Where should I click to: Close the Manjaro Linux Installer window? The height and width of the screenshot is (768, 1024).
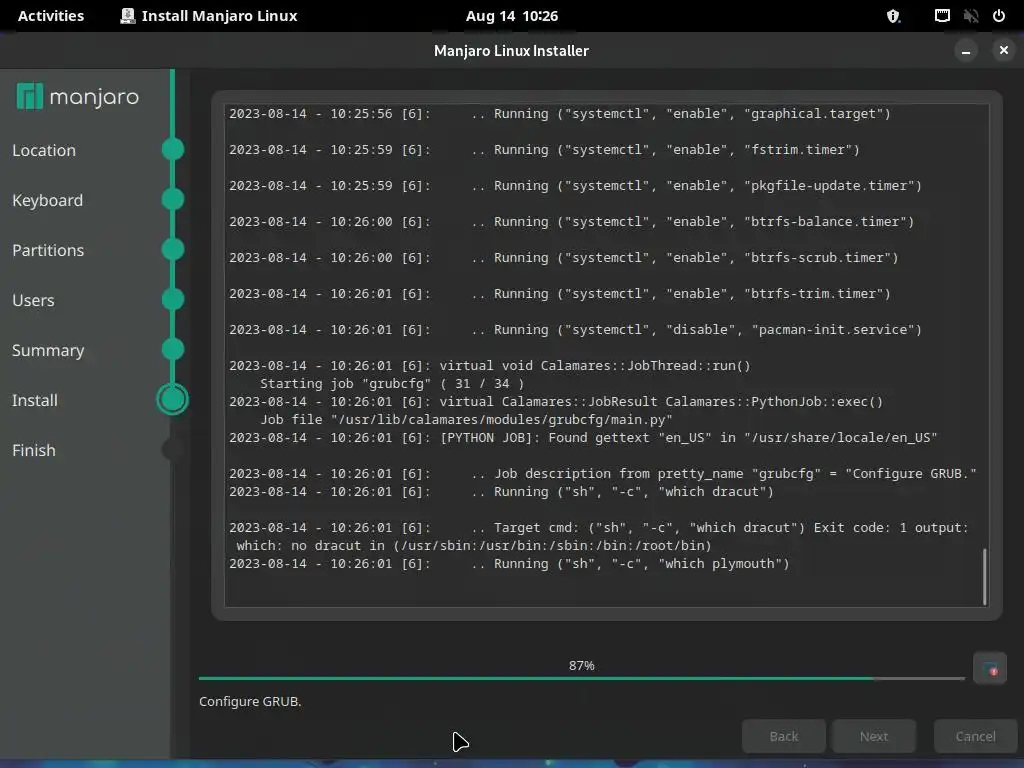click(x=1004, y=50)
